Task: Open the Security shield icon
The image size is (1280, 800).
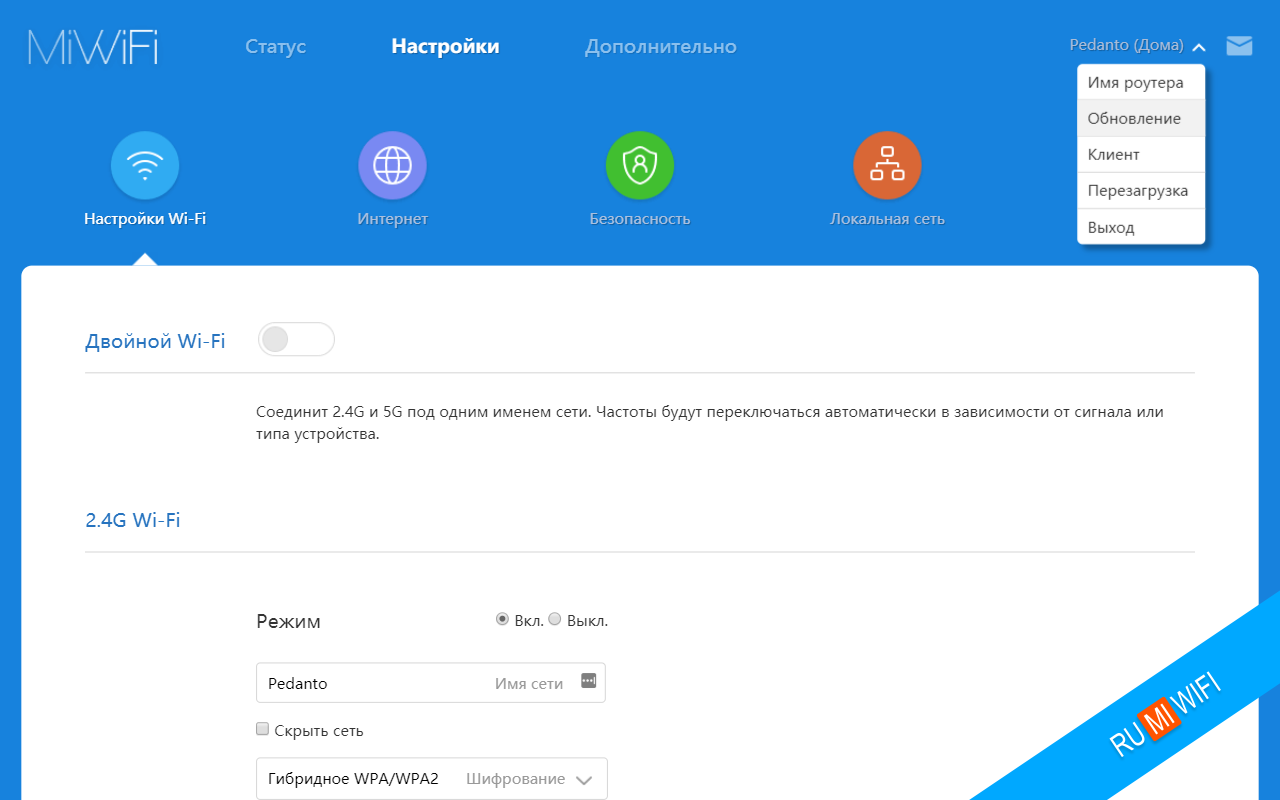Action: pyautogui.click(x=640, y=165)
